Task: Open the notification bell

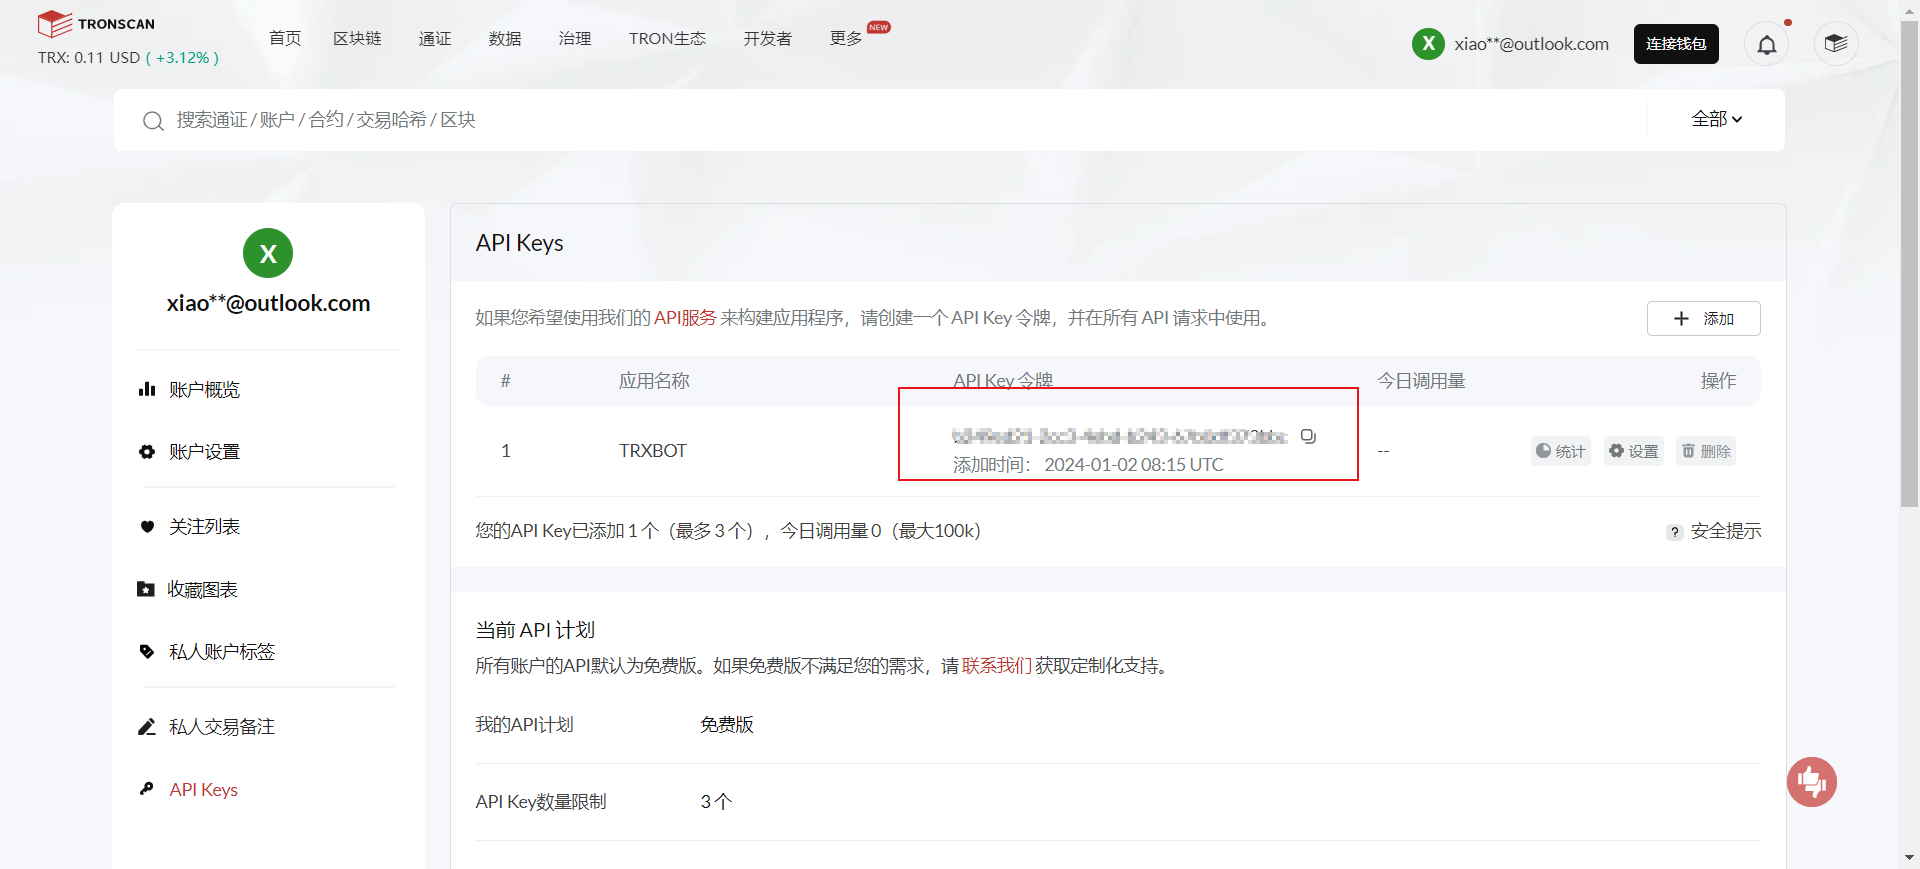Action: pos(1767,44)
